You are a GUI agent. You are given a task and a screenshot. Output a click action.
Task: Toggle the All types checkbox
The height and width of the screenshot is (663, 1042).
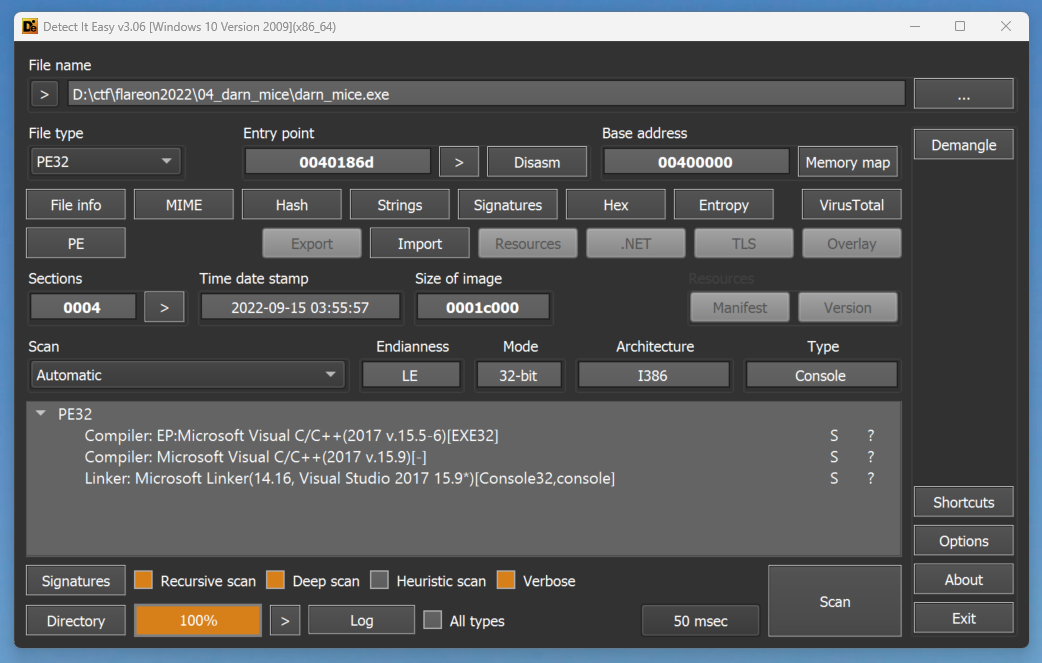432,620
